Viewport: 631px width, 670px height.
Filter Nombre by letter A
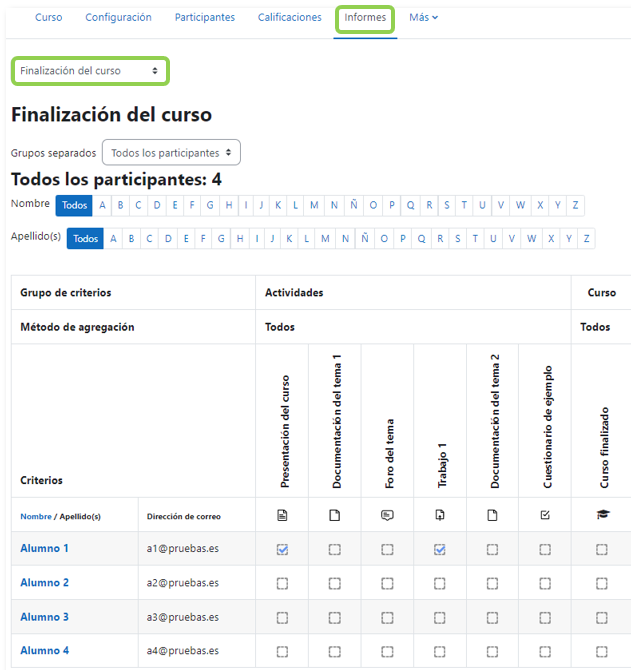point(102,206)
